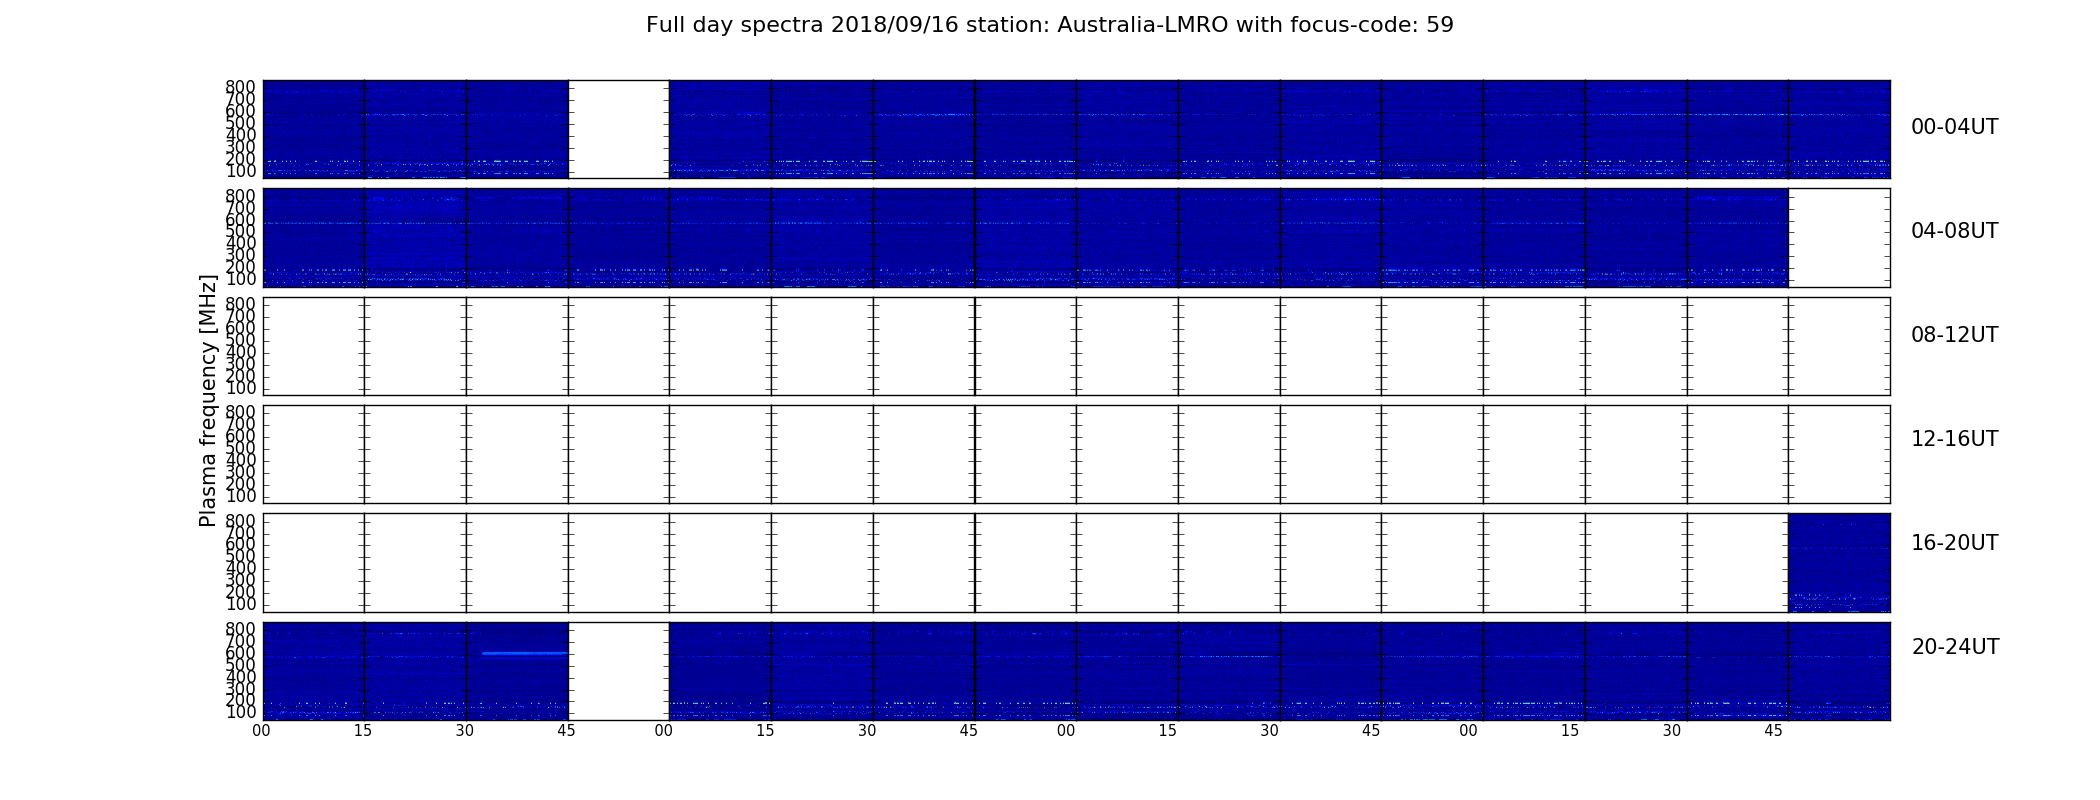The image size is (2100, 800).
Task: Click the first '00' tick label on the time axis
Action: [261, 731]
